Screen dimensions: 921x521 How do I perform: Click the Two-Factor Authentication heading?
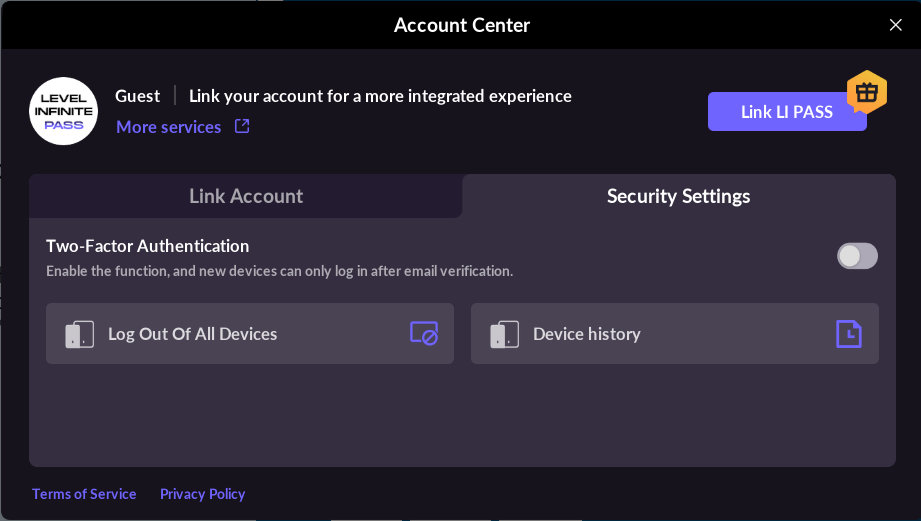pyautogui.click(x=147, y=246)
